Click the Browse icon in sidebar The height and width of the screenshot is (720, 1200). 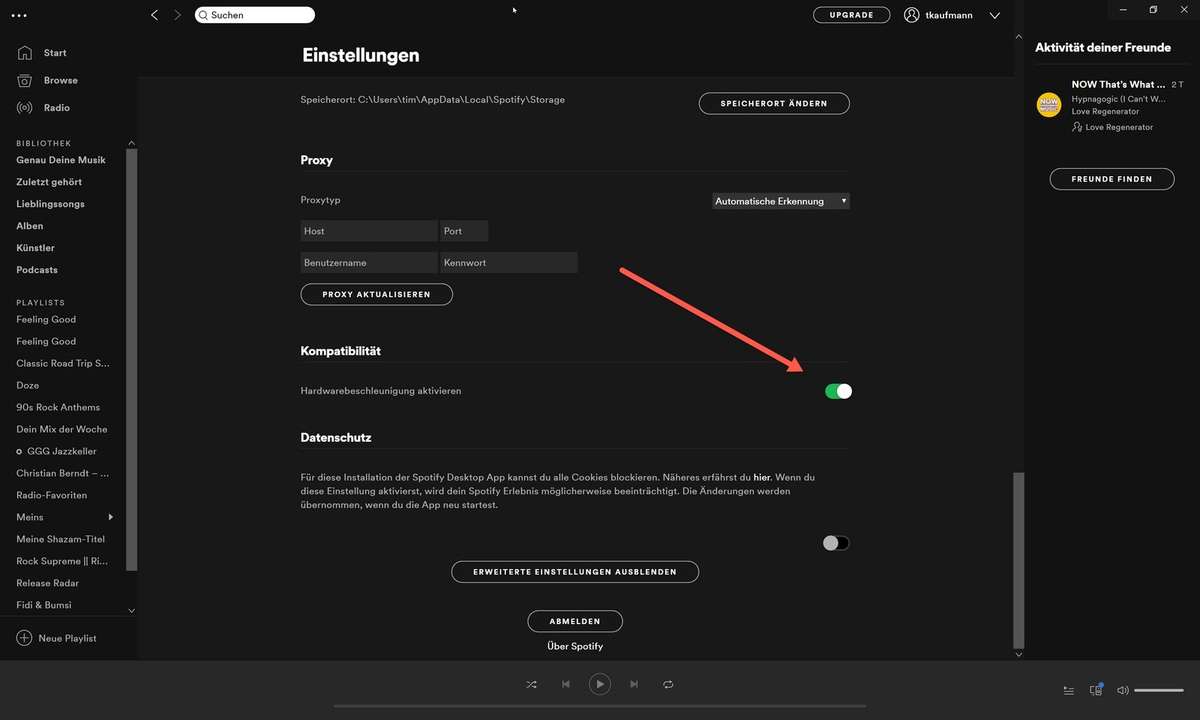pos(25,80)
